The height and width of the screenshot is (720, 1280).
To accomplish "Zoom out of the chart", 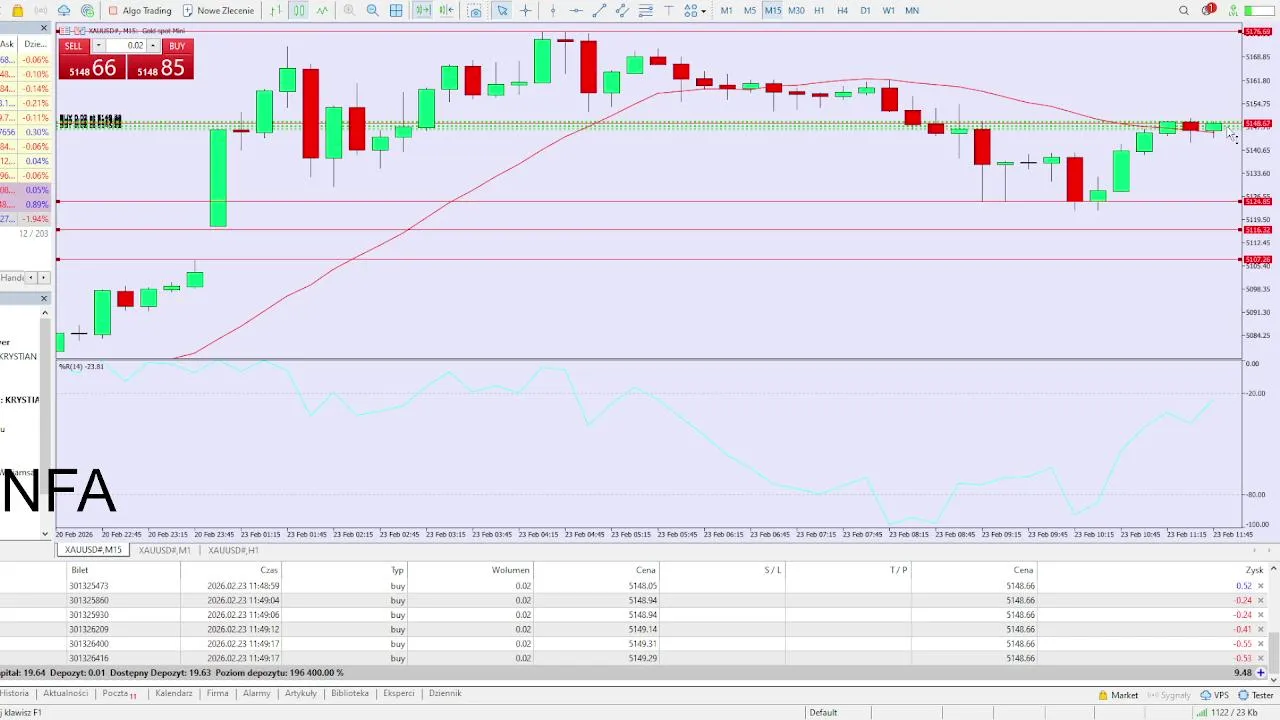I will coord(372,11).
